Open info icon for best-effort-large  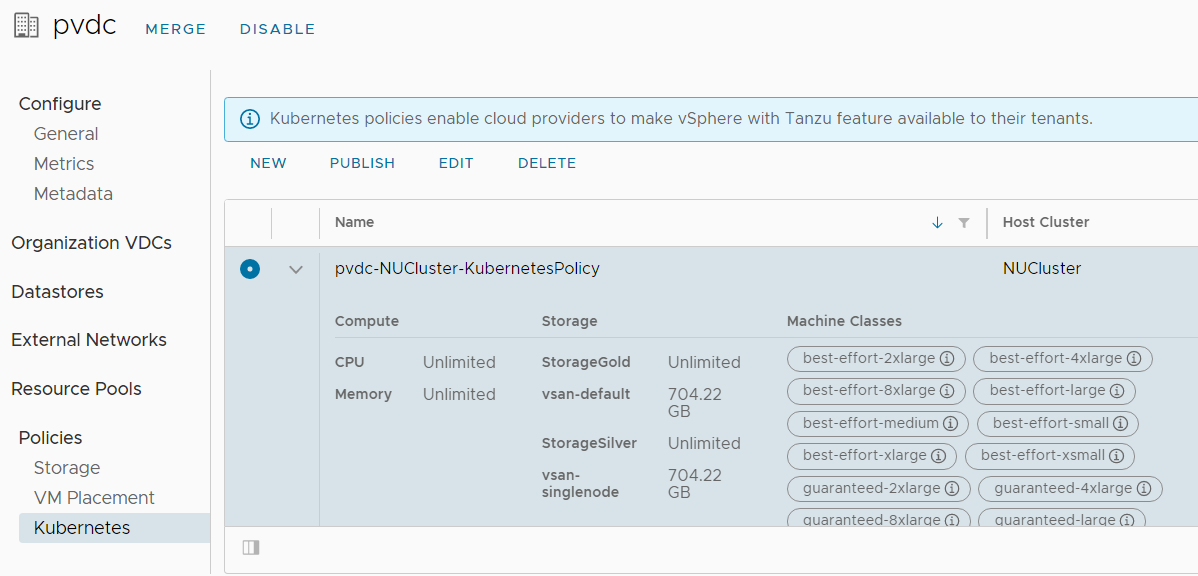pos(1116,390)
